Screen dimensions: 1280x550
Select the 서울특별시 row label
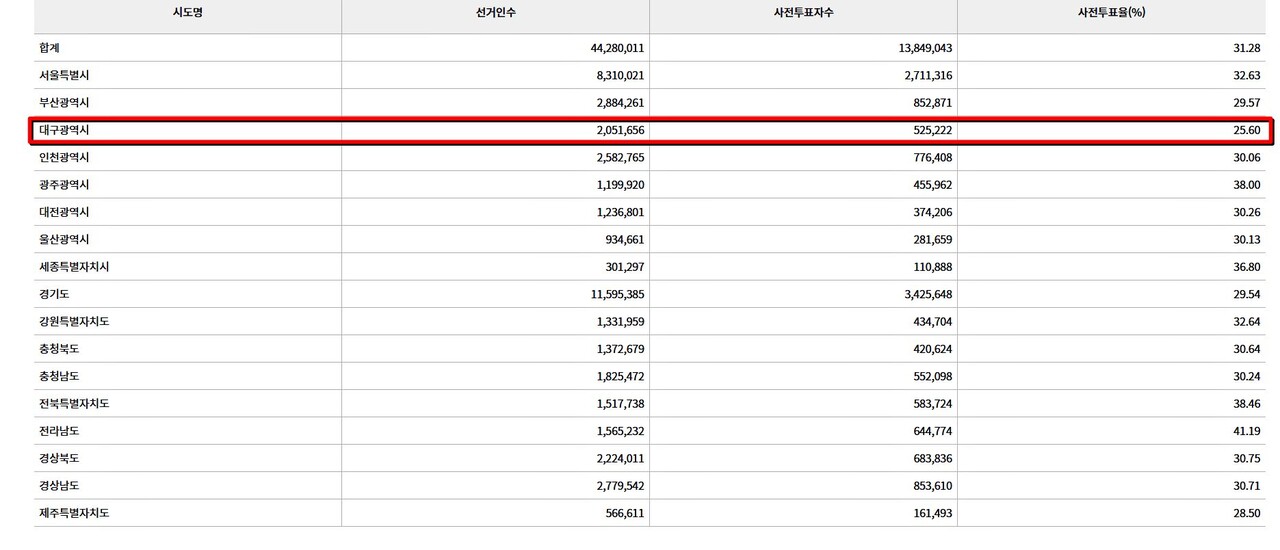coord(65,75)
